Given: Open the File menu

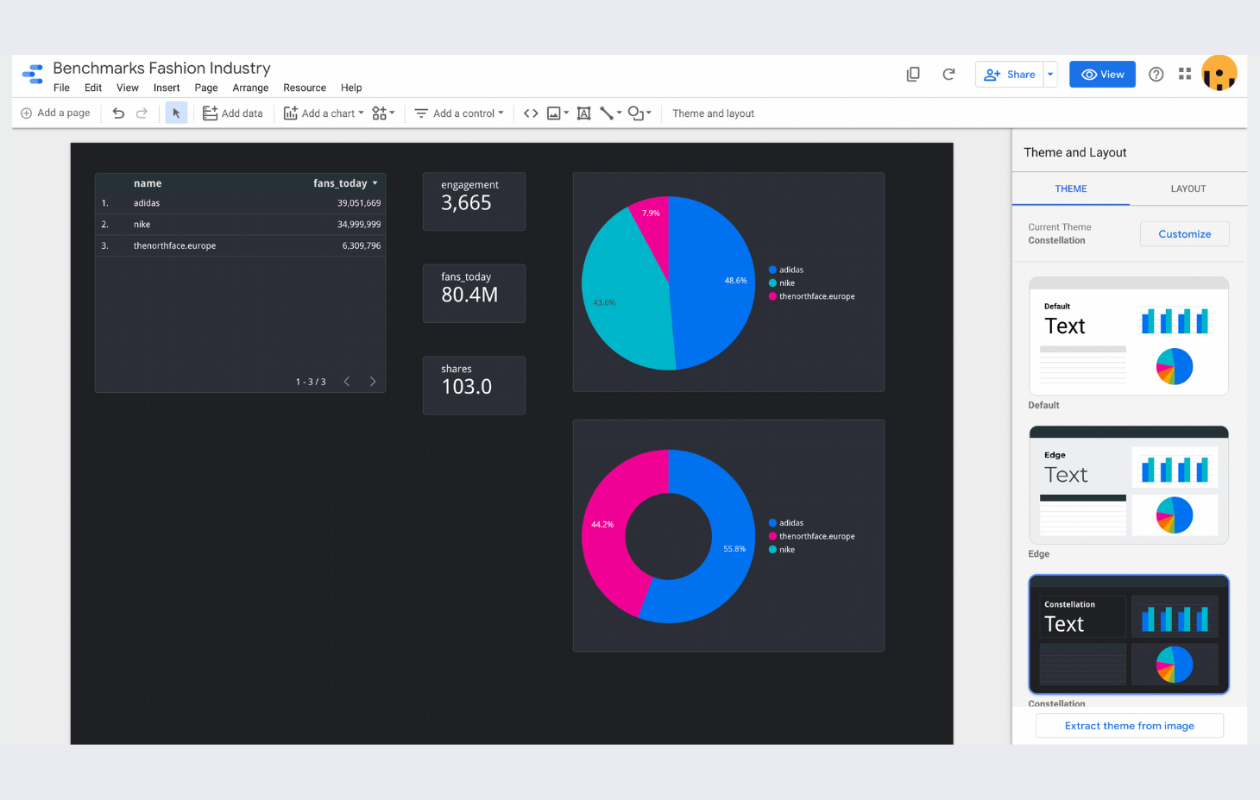Looking at the screenshot, I should [61, 88].
